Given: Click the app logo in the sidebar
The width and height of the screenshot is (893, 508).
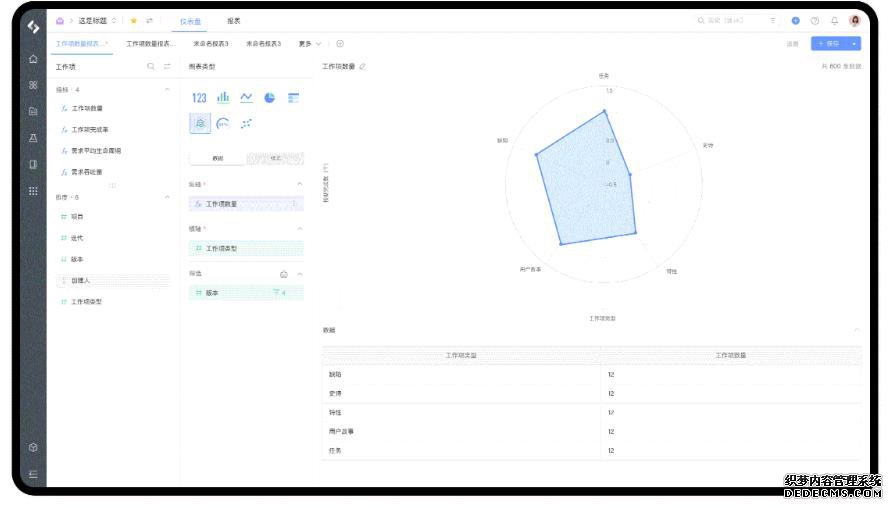Looking at the screenshot, I should pyautogui.click(x=33, y=26).
